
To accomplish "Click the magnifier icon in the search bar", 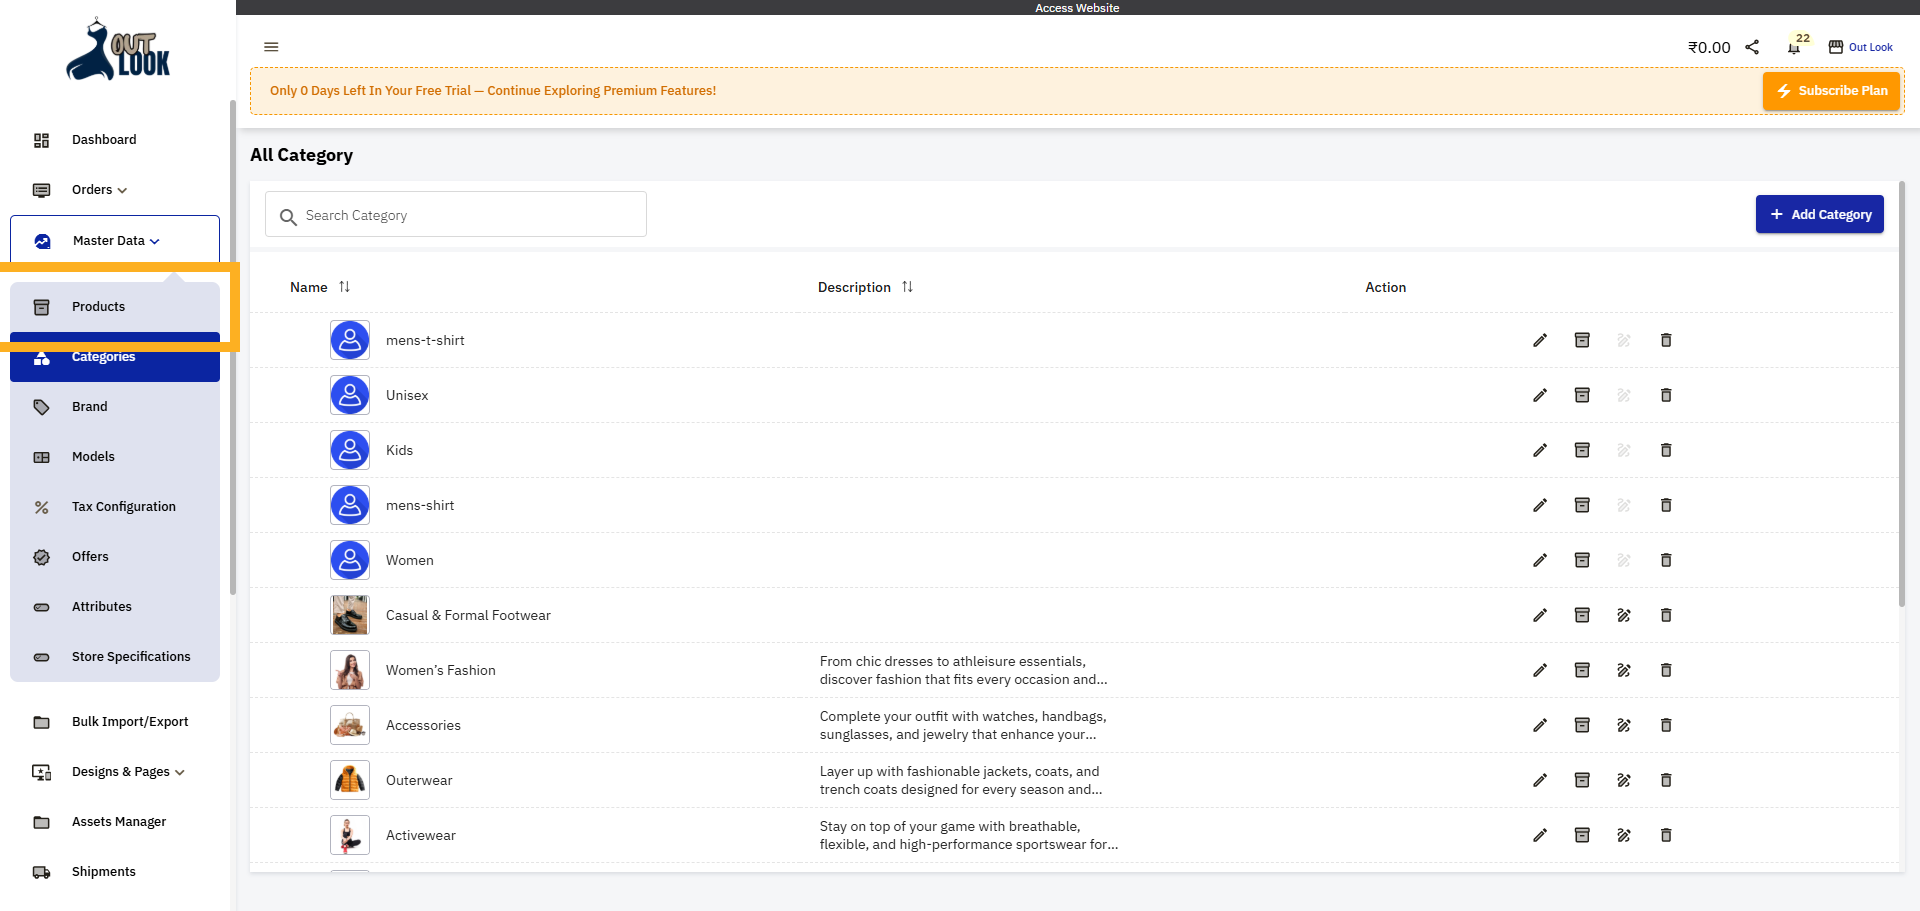I will [x=288, y=217].
